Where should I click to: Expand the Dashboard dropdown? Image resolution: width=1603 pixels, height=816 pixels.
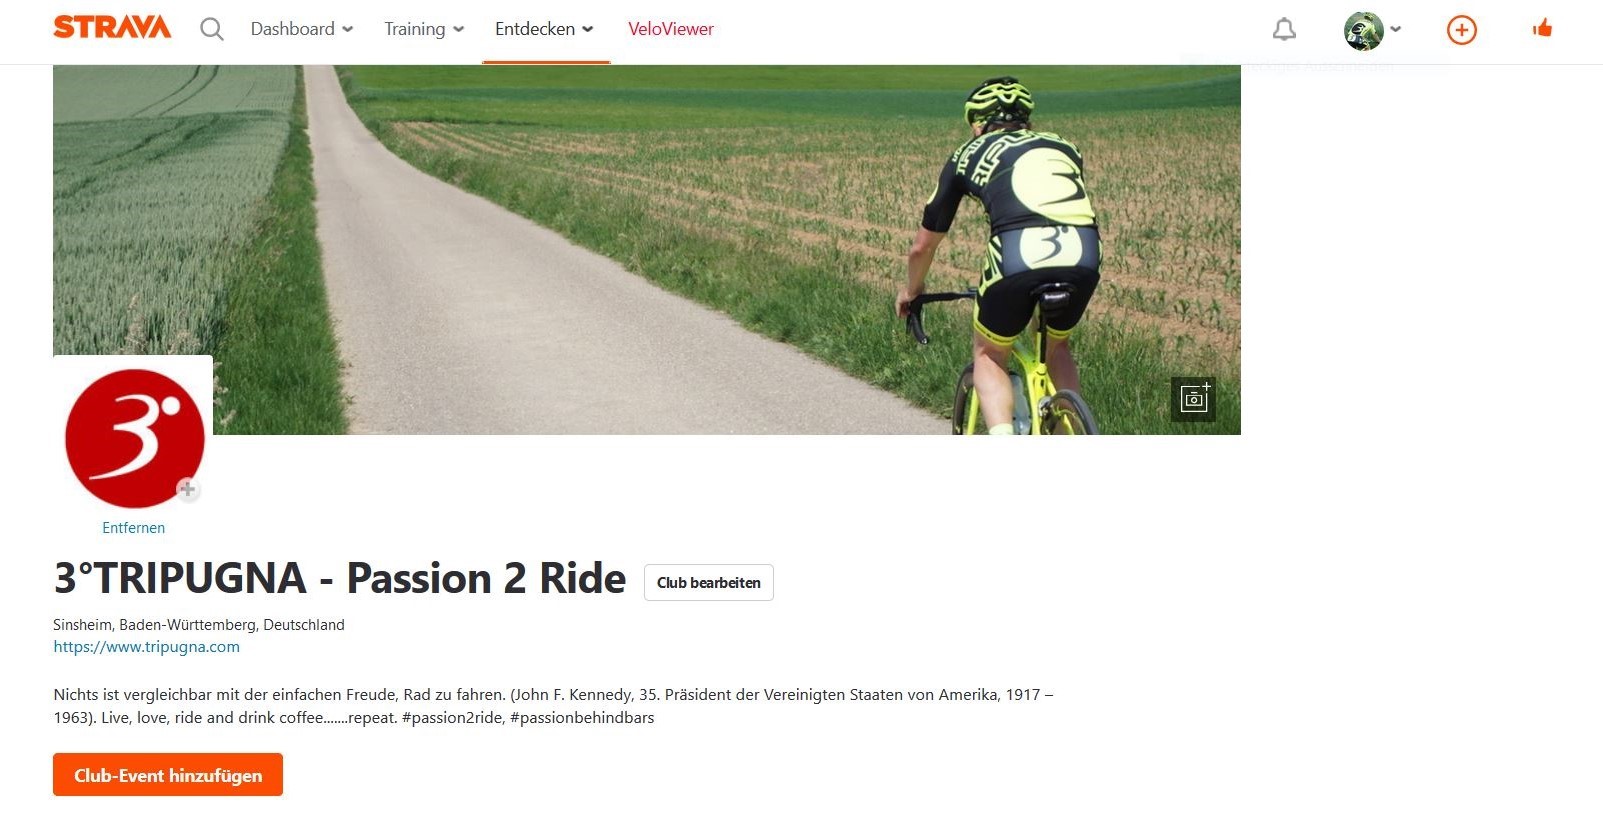click(302, 29)
